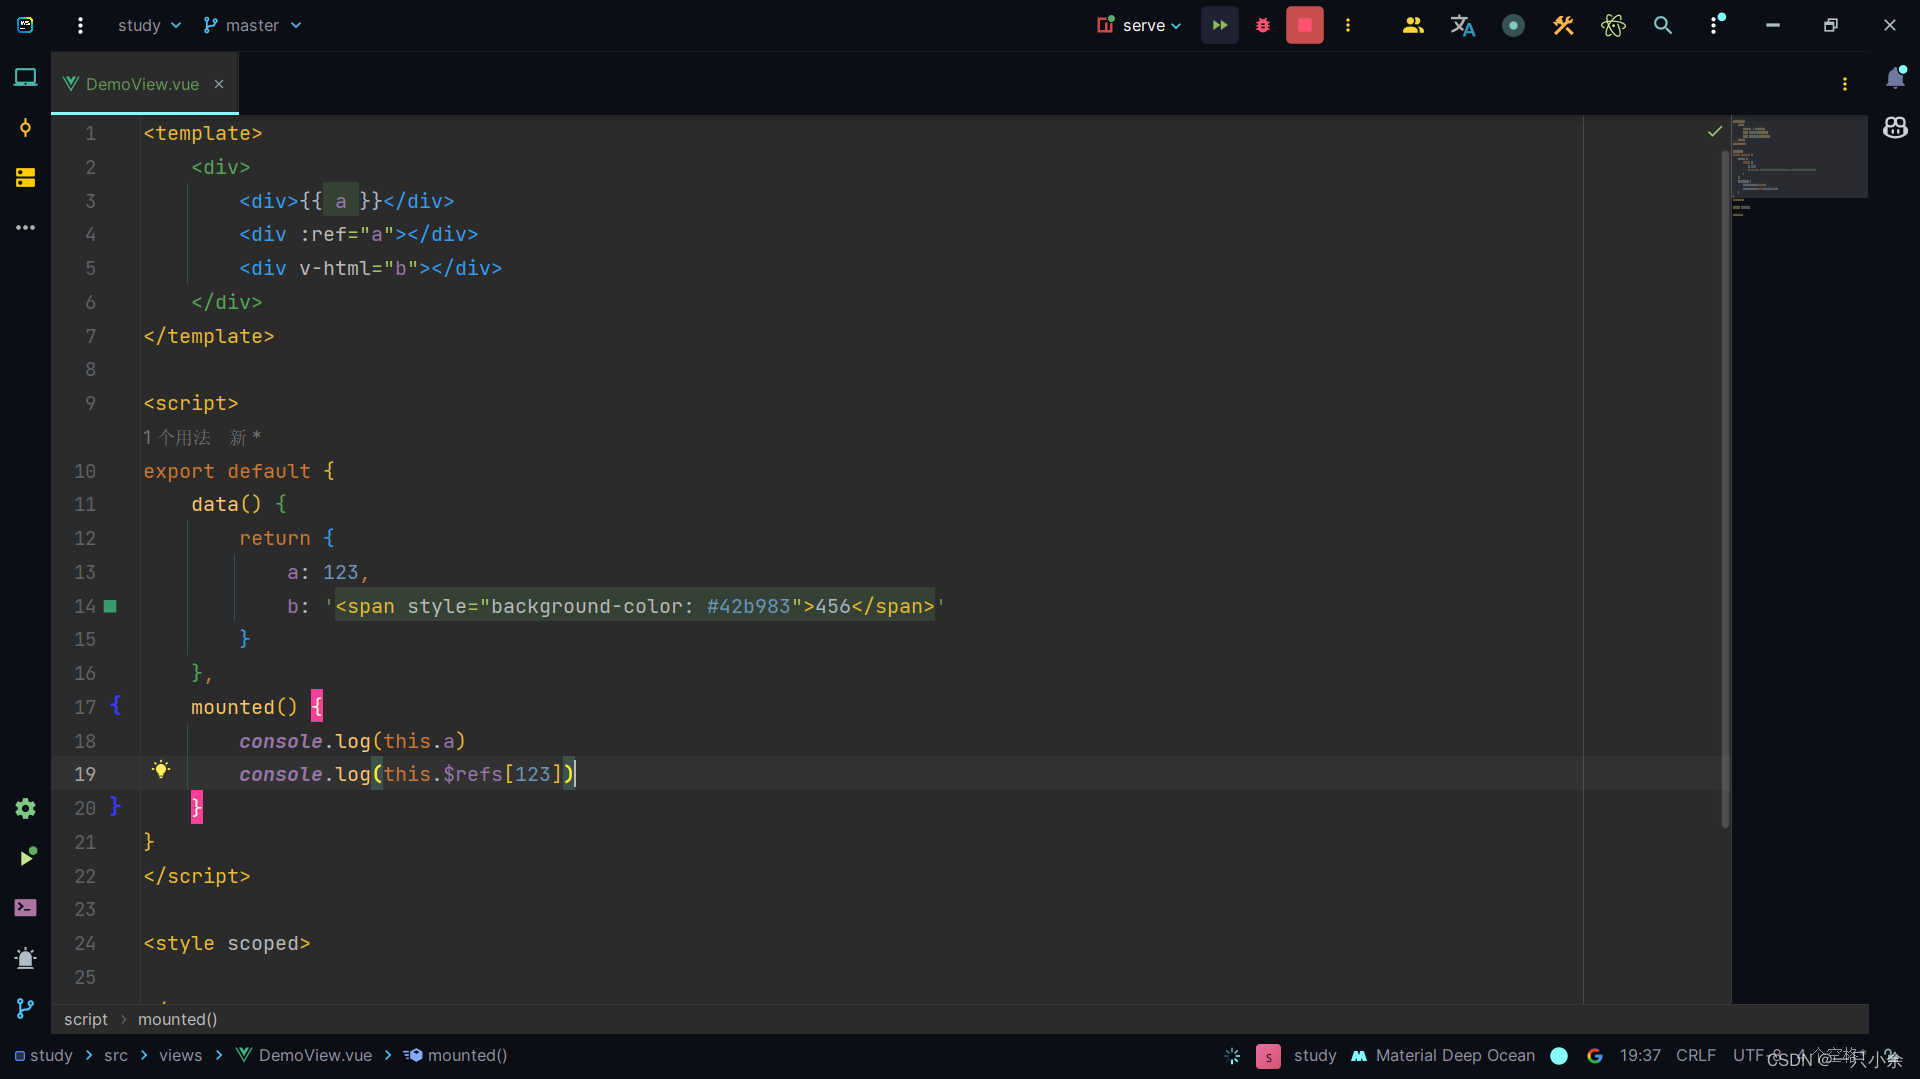Open the Problems alarm tool window
1920x1079 pixels.
click(26, 958)
